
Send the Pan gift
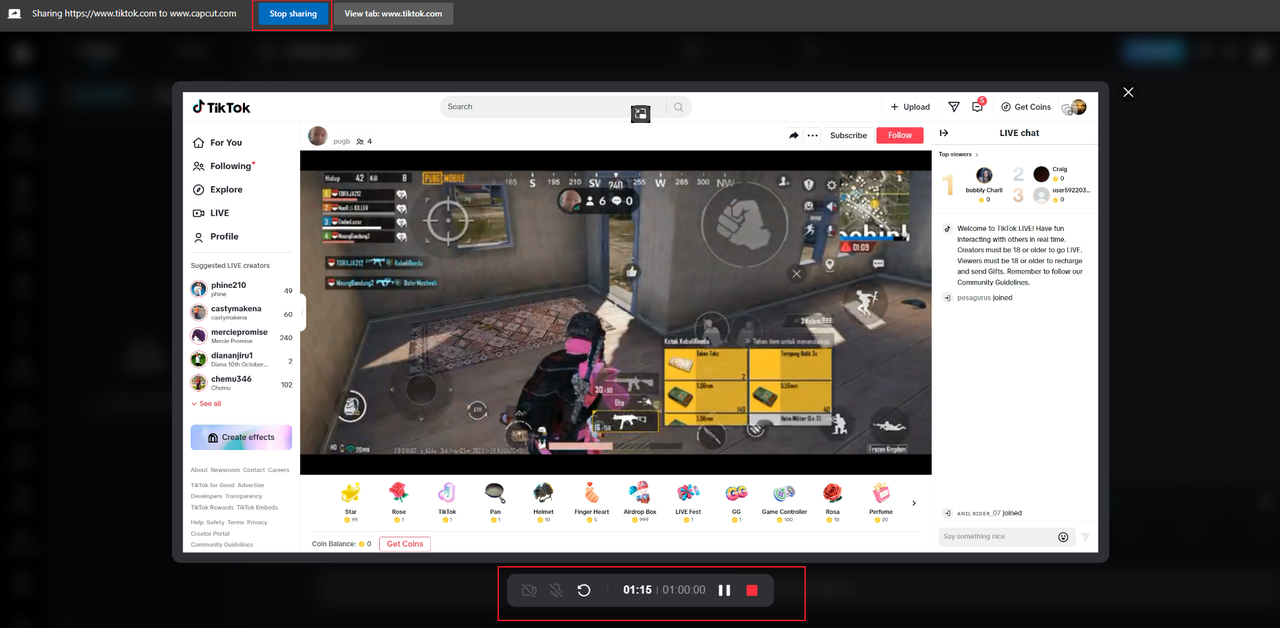(x=495, y=502)
